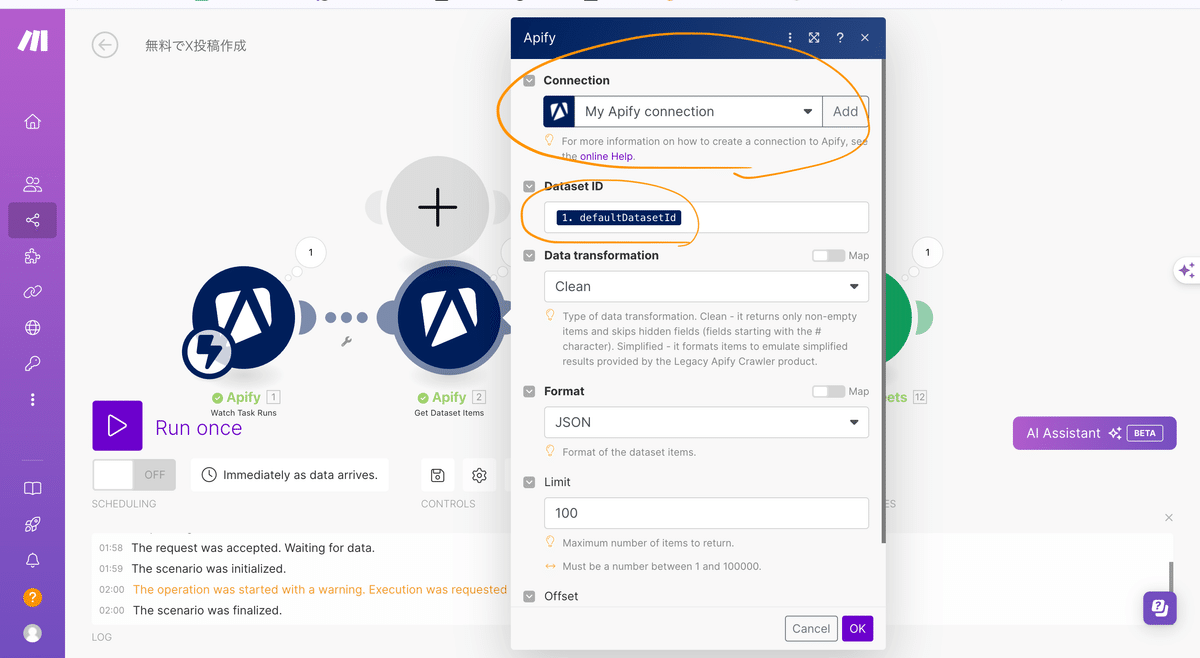The width and height of the screenshot is (1200, 658).
Task: Click the Make logo in sidebar
Action: click(32, 40)
